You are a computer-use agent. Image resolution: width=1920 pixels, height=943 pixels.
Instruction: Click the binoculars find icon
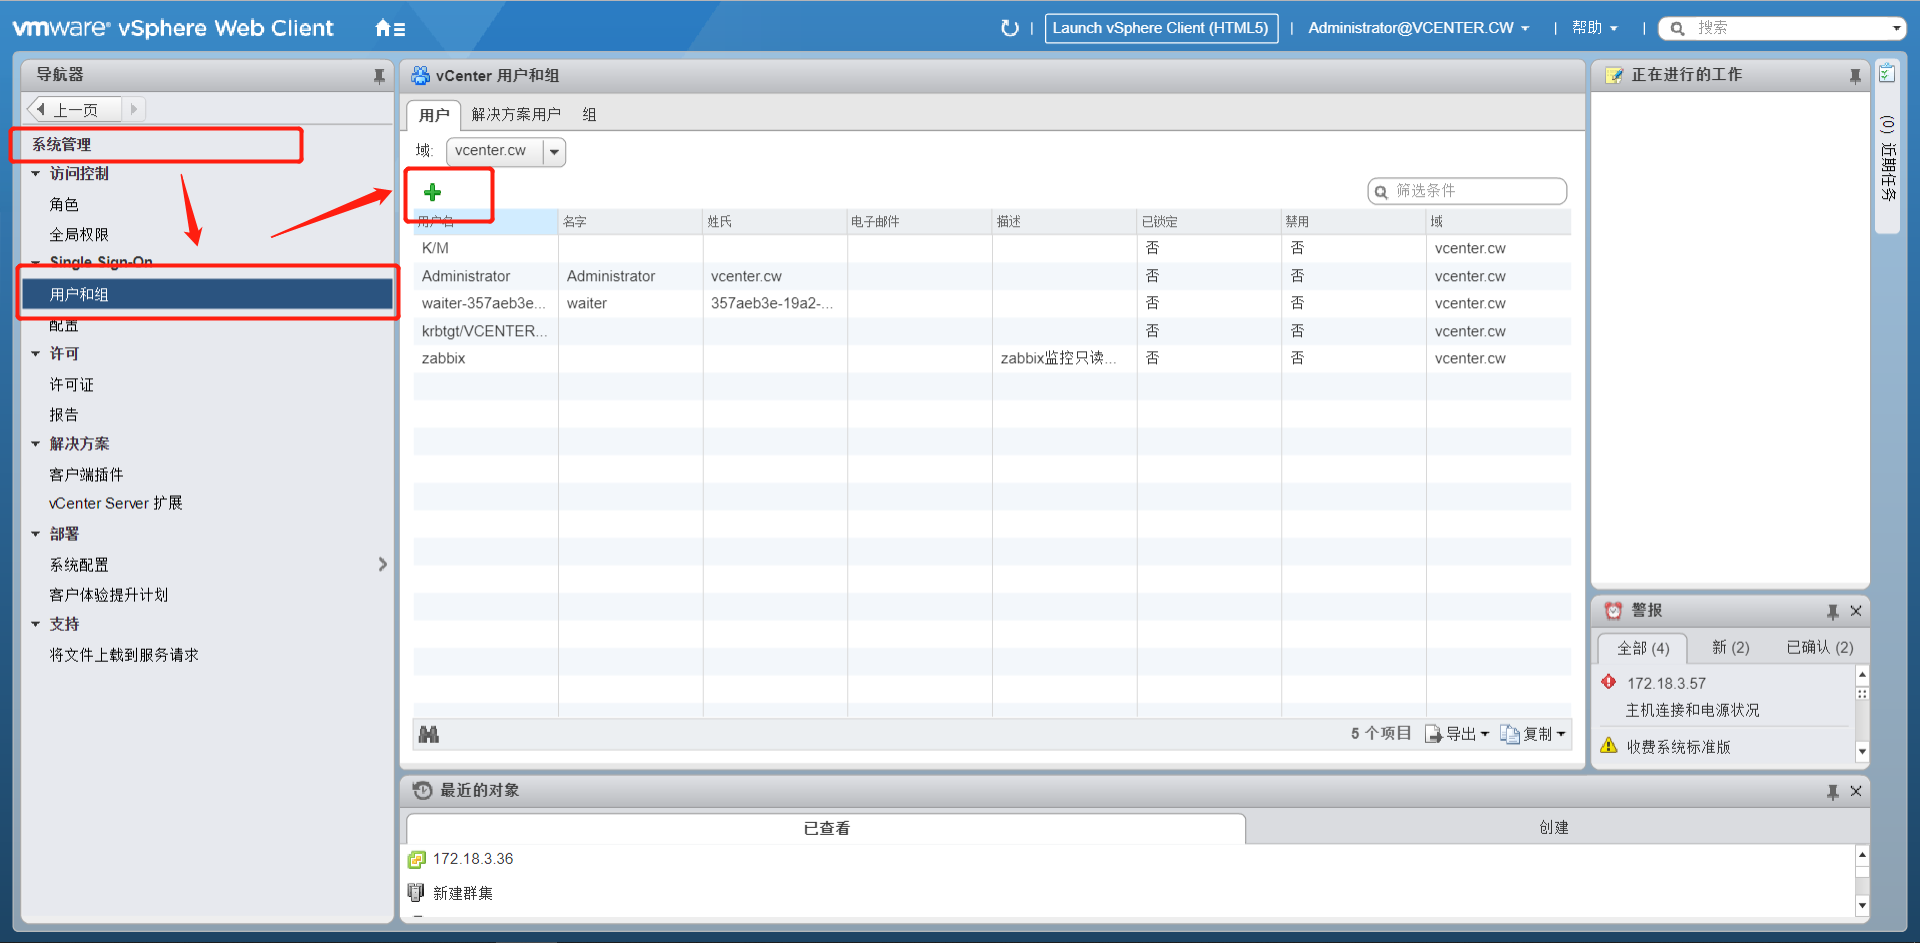[429, 734]
